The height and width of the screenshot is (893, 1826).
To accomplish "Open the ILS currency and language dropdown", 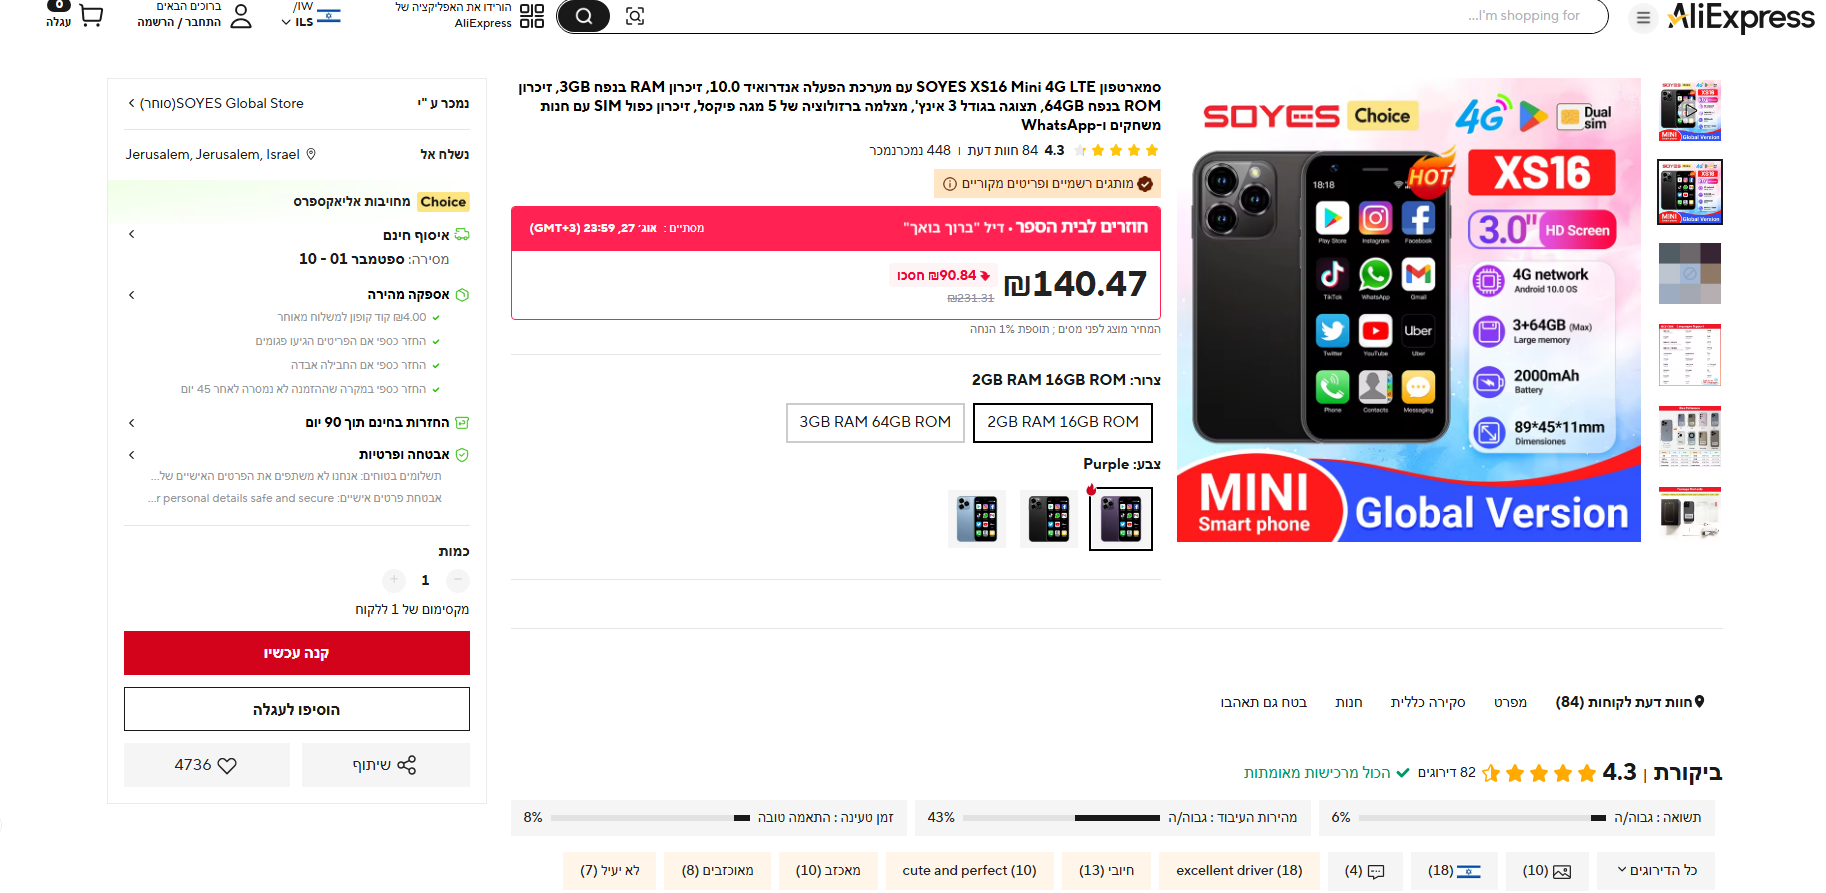I will [311, 16].
